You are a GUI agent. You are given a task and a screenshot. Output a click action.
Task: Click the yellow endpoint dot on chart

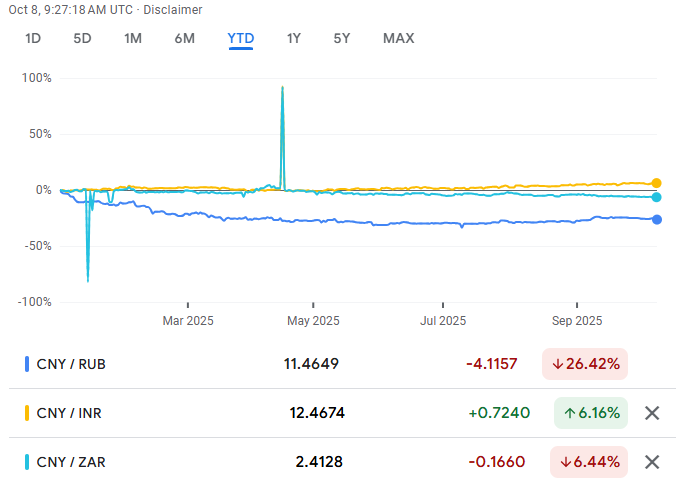656,183
